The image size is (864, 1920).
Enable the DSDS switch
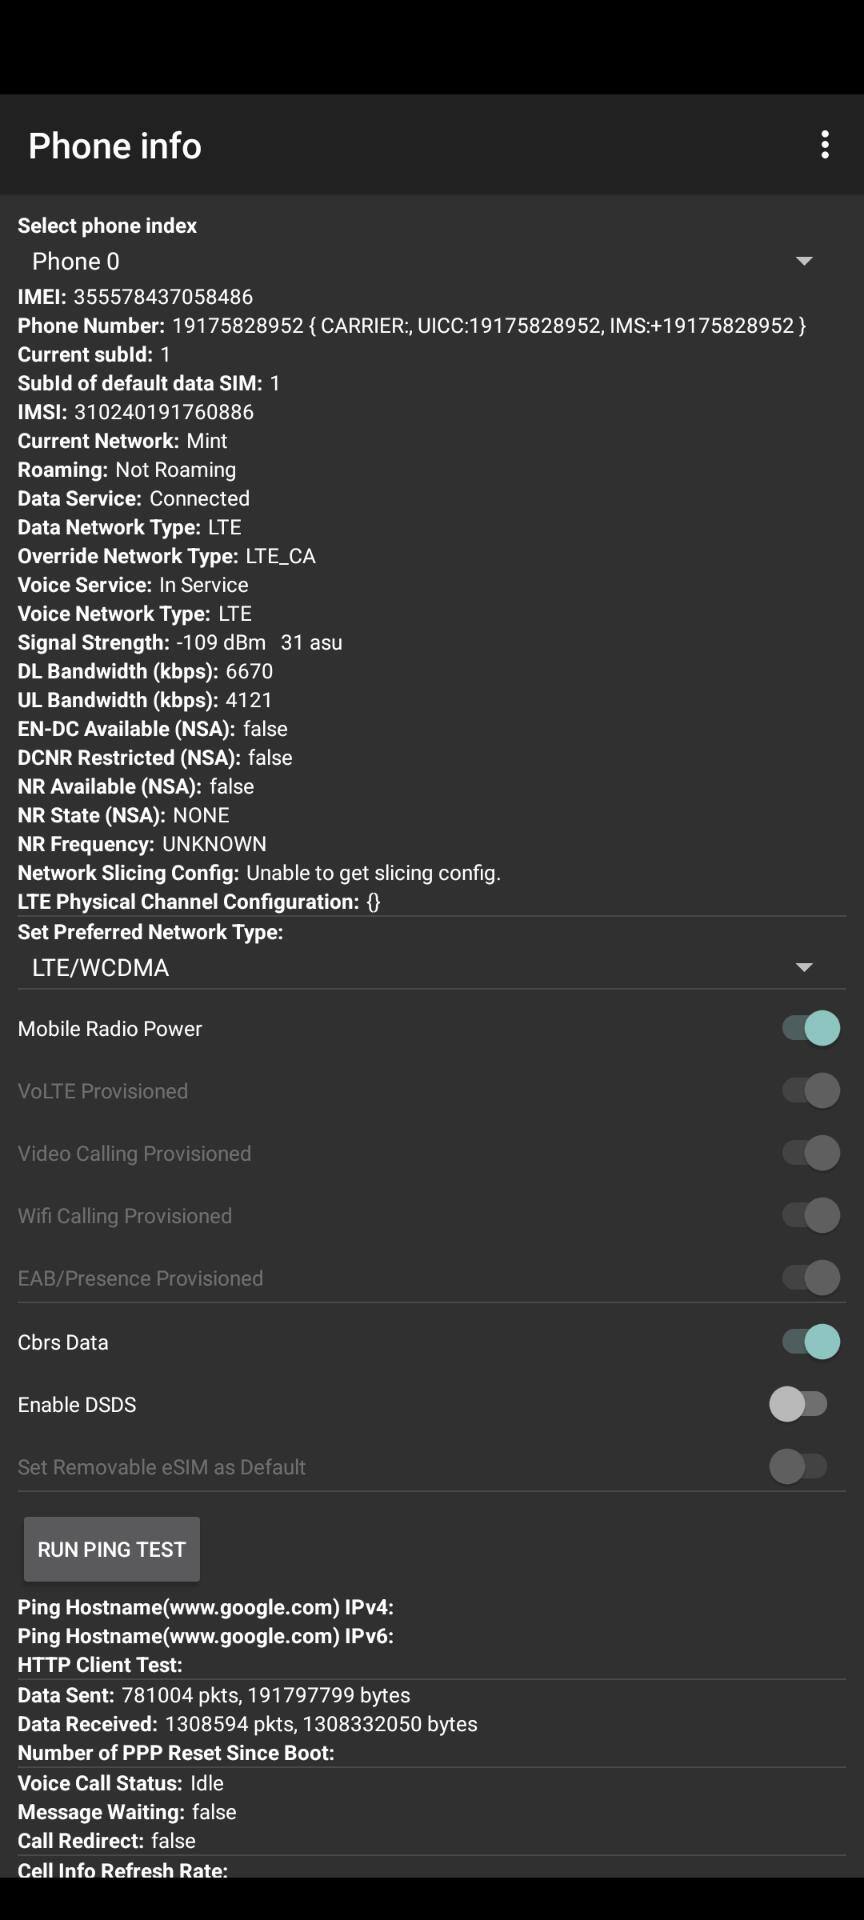tap(799, 1404)
